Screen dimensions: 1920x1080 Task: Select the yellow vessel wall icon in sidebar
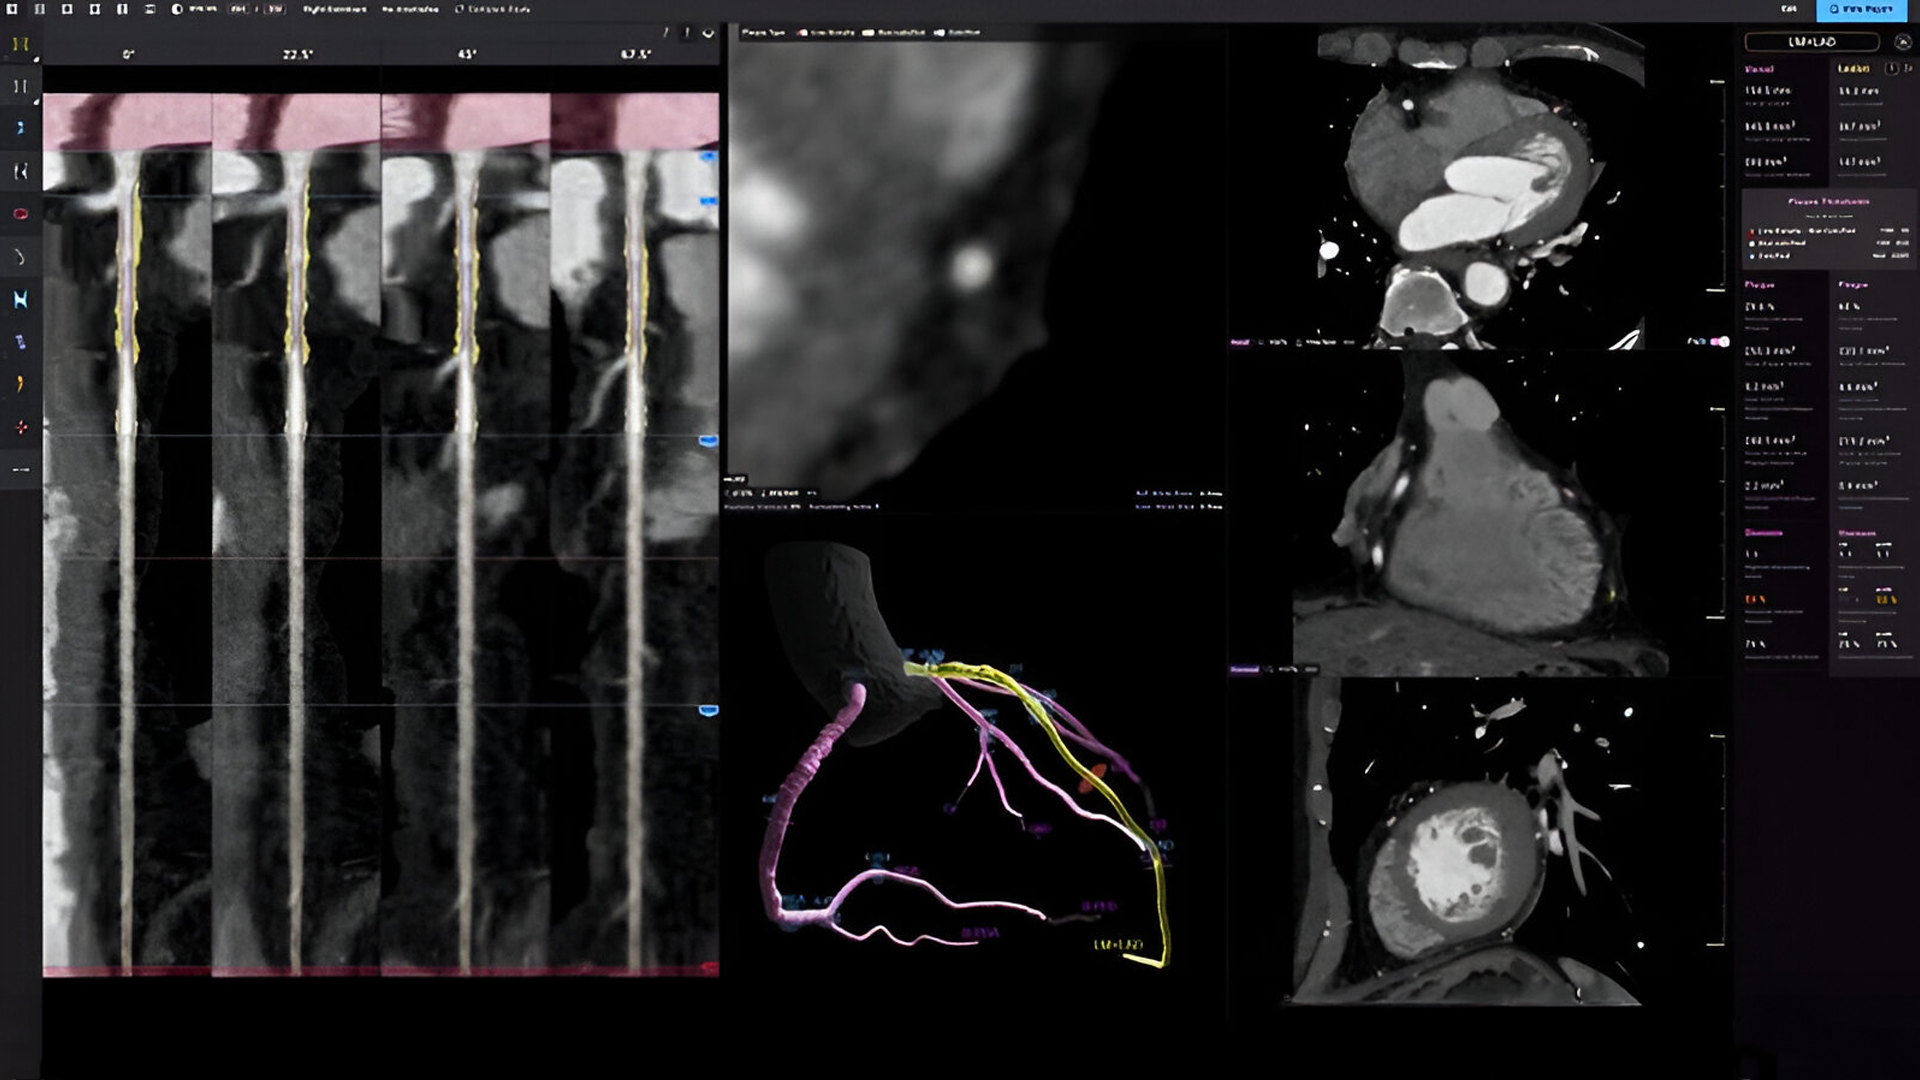tap(20, 44)
